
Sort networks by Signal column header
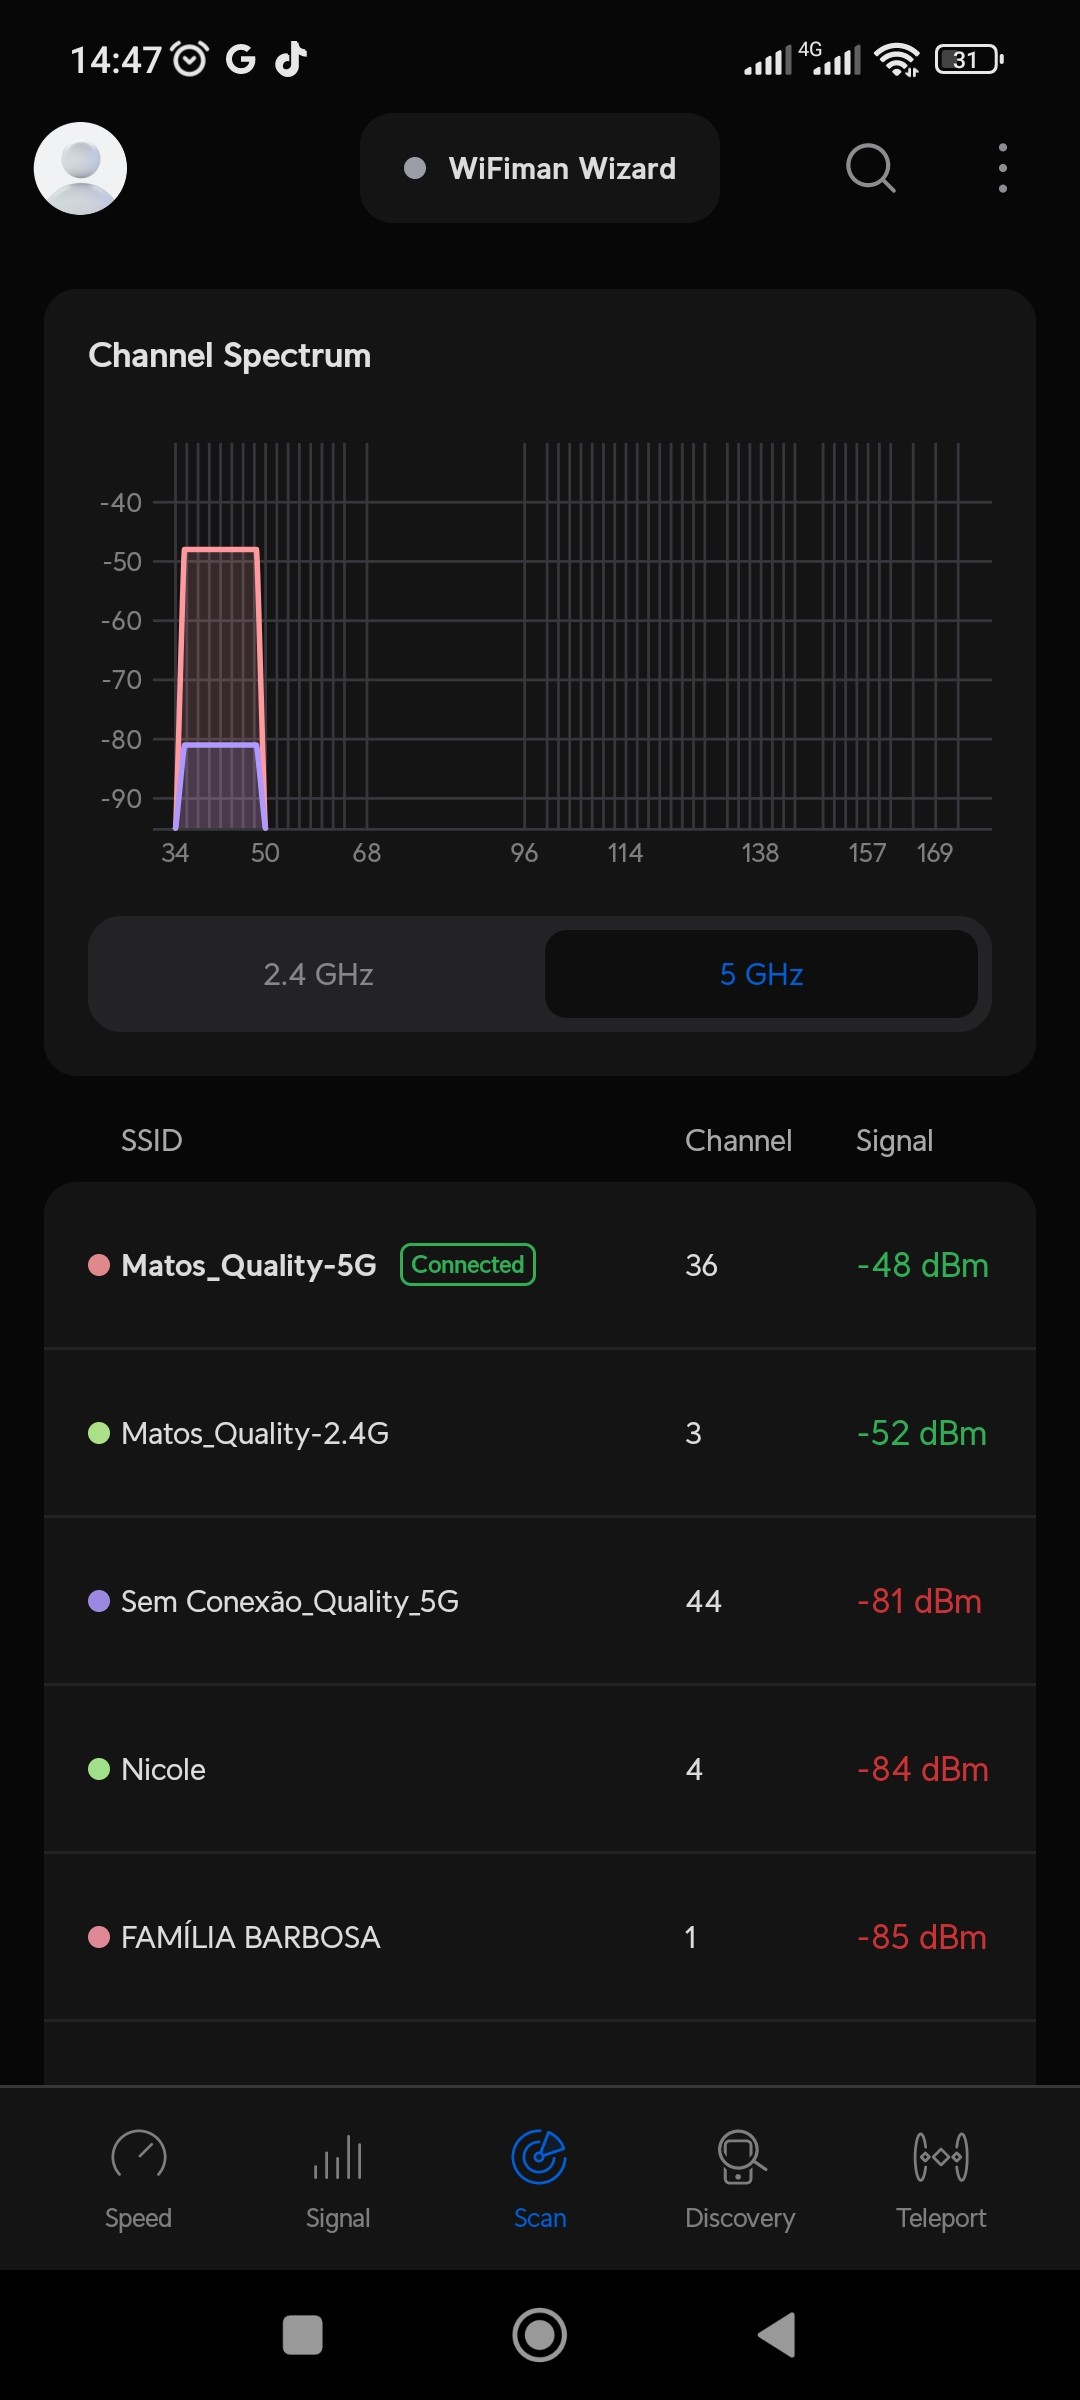pyautogui.click(x=894, y=1141)
